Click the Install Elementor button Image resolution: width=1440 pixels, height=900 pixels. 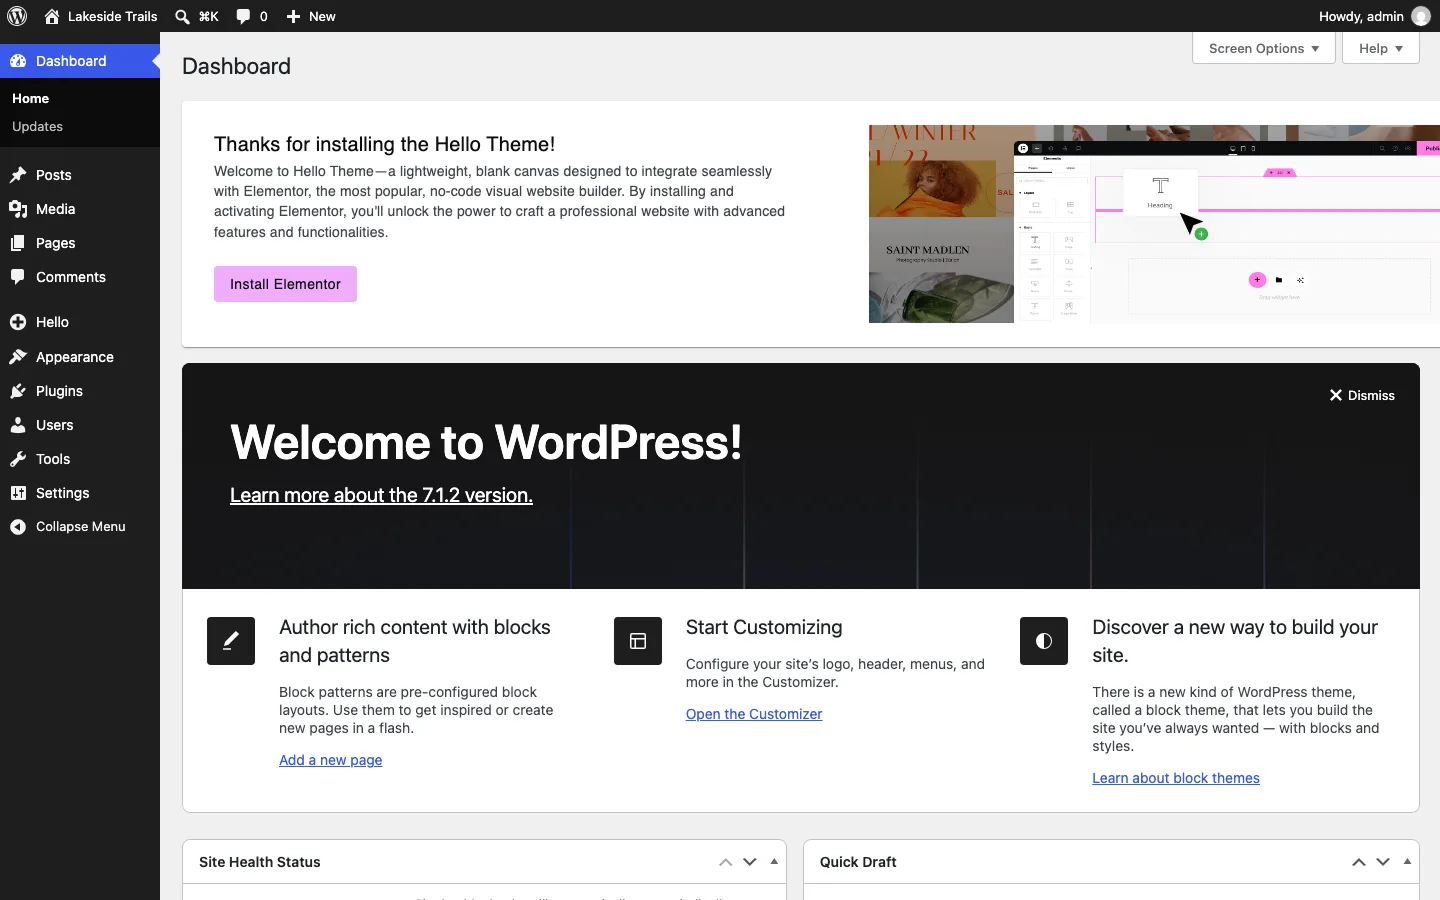(x=285, y=284)
